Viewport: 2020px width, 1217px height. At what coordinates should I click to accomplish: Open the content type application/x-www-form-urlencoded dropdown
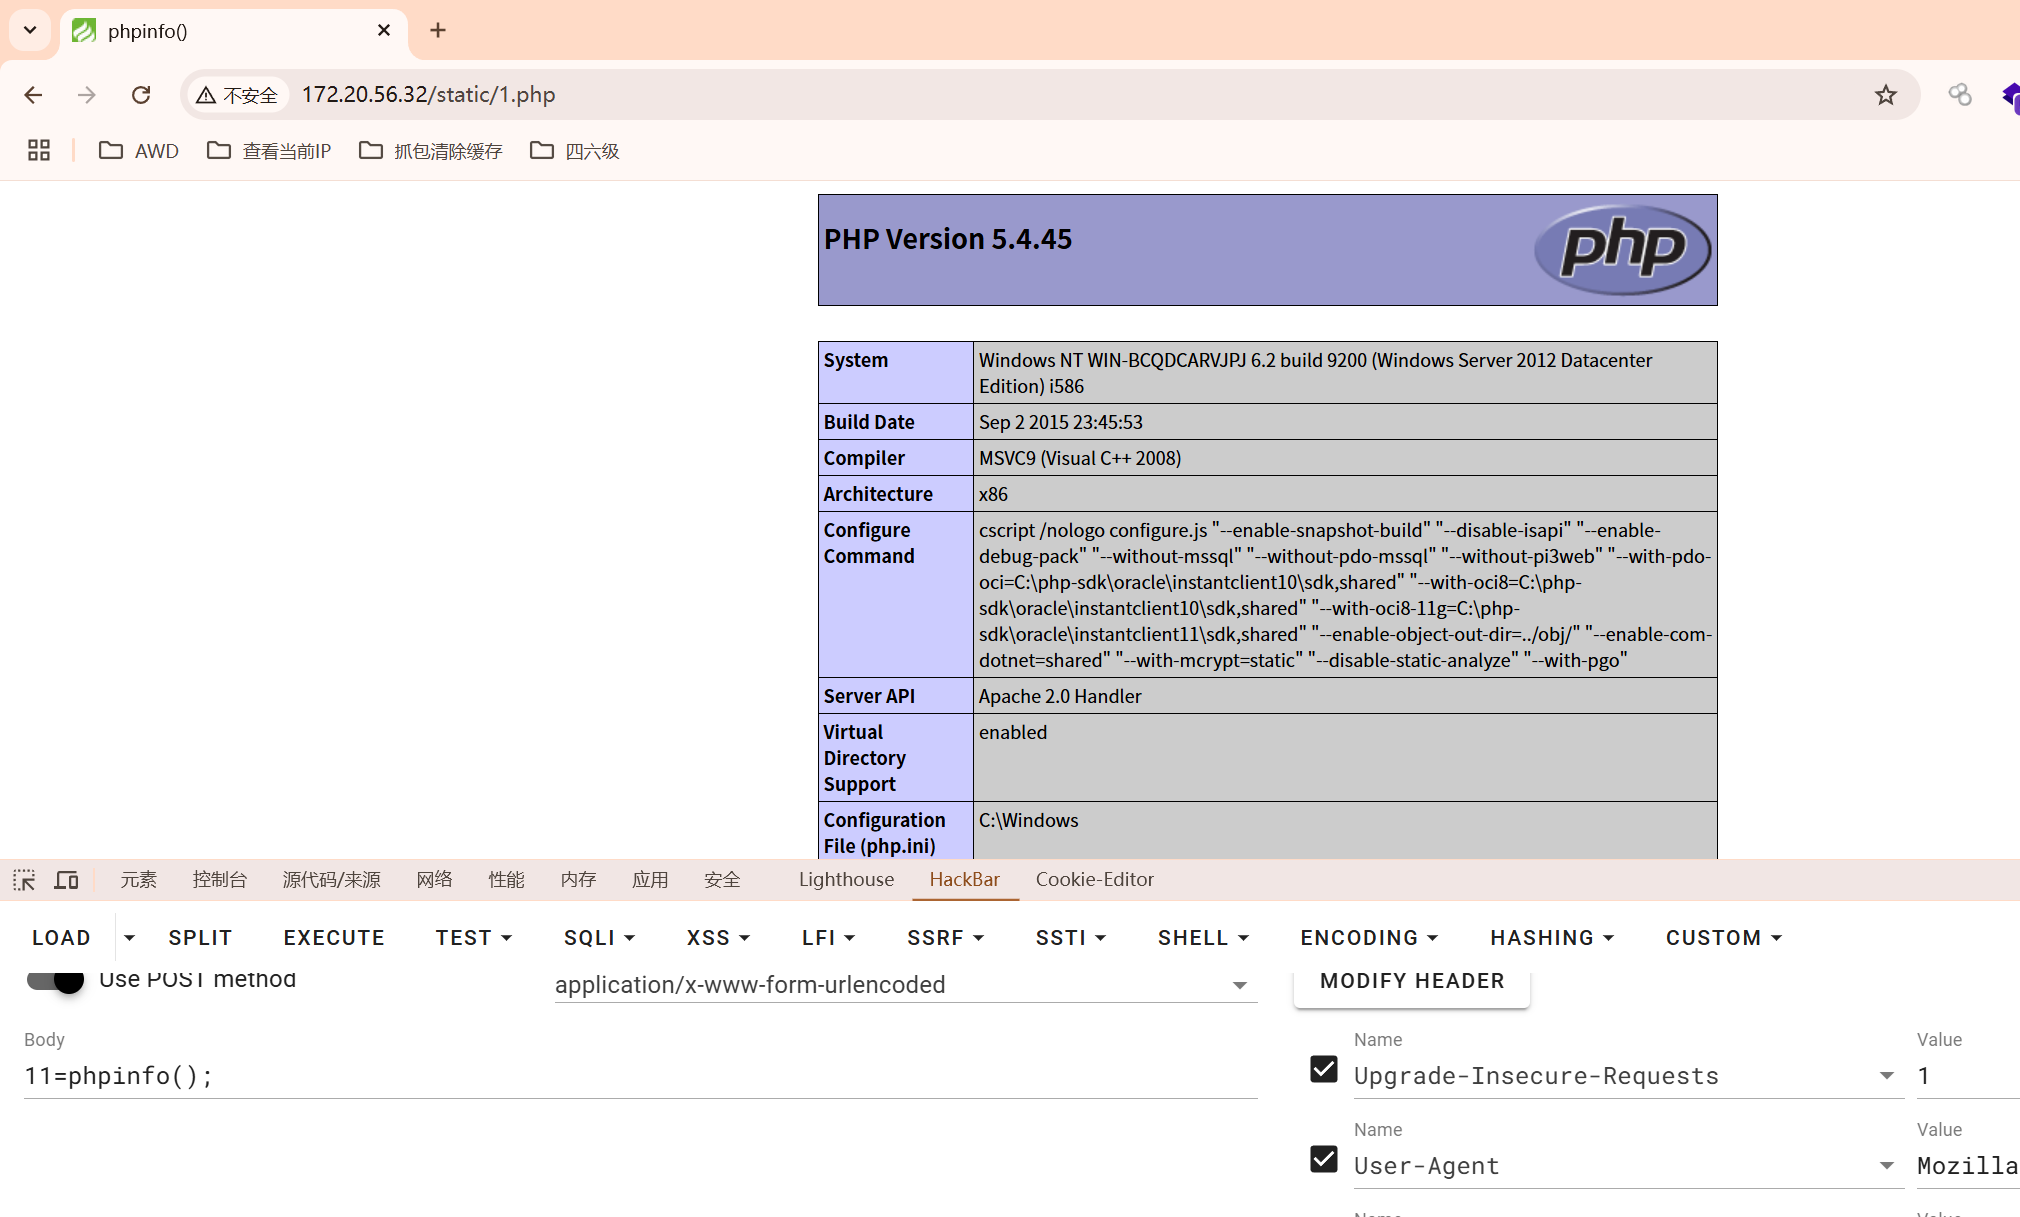(x=906, y=985)
